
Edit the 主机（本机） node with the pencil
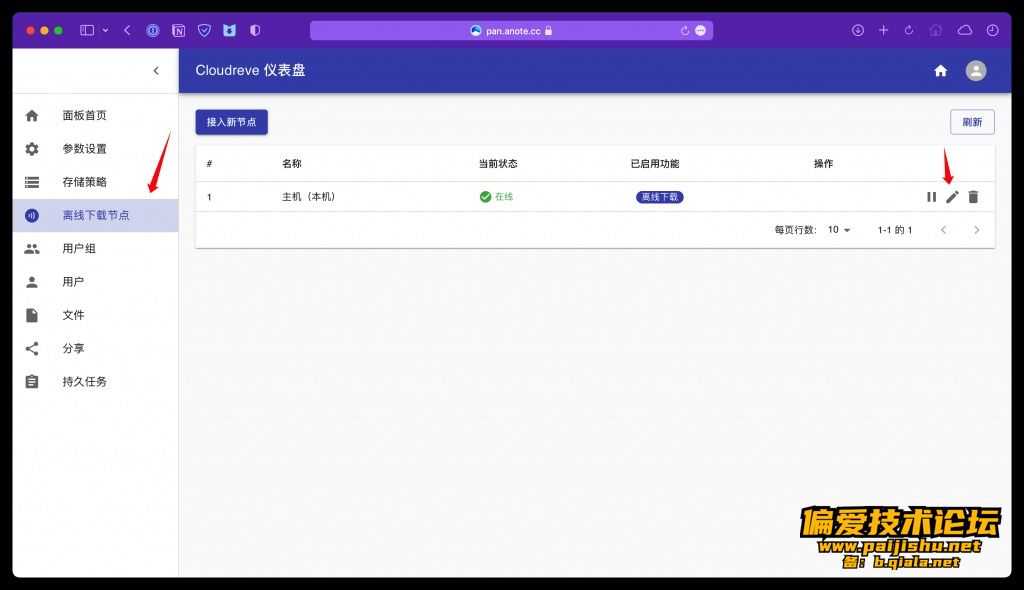point(953,197)
